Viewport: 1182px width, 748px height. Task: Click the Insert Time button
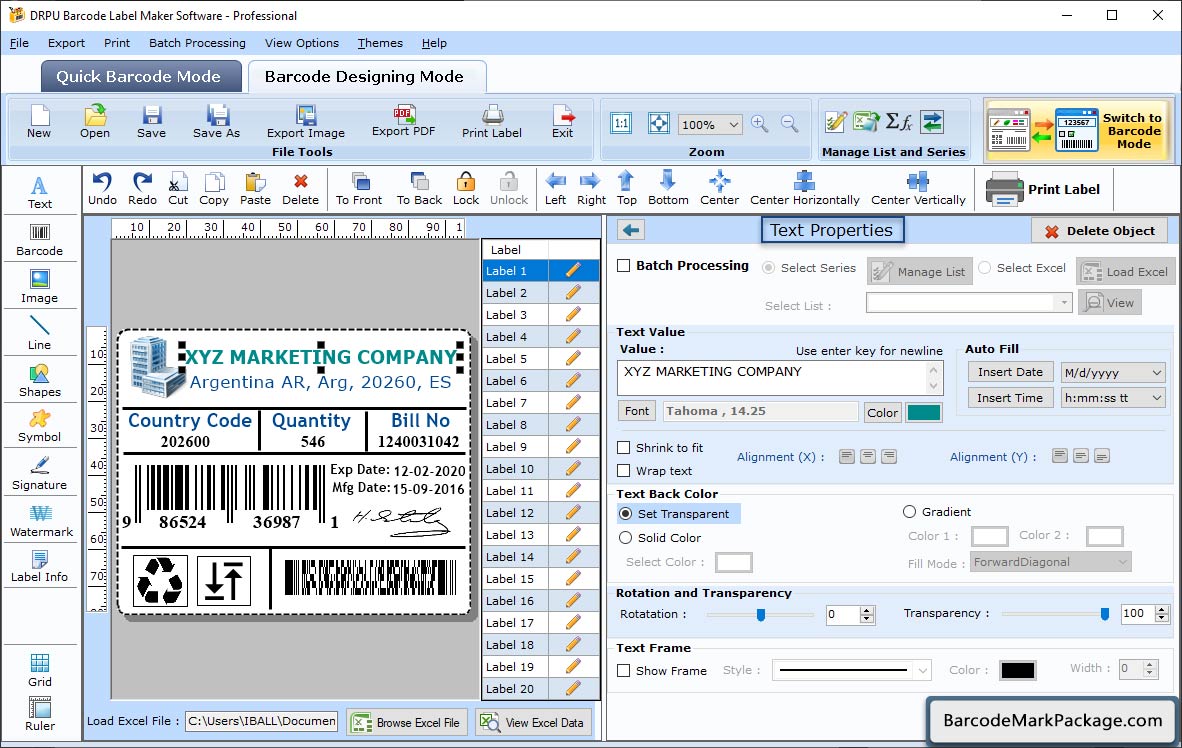point(1010,397)
